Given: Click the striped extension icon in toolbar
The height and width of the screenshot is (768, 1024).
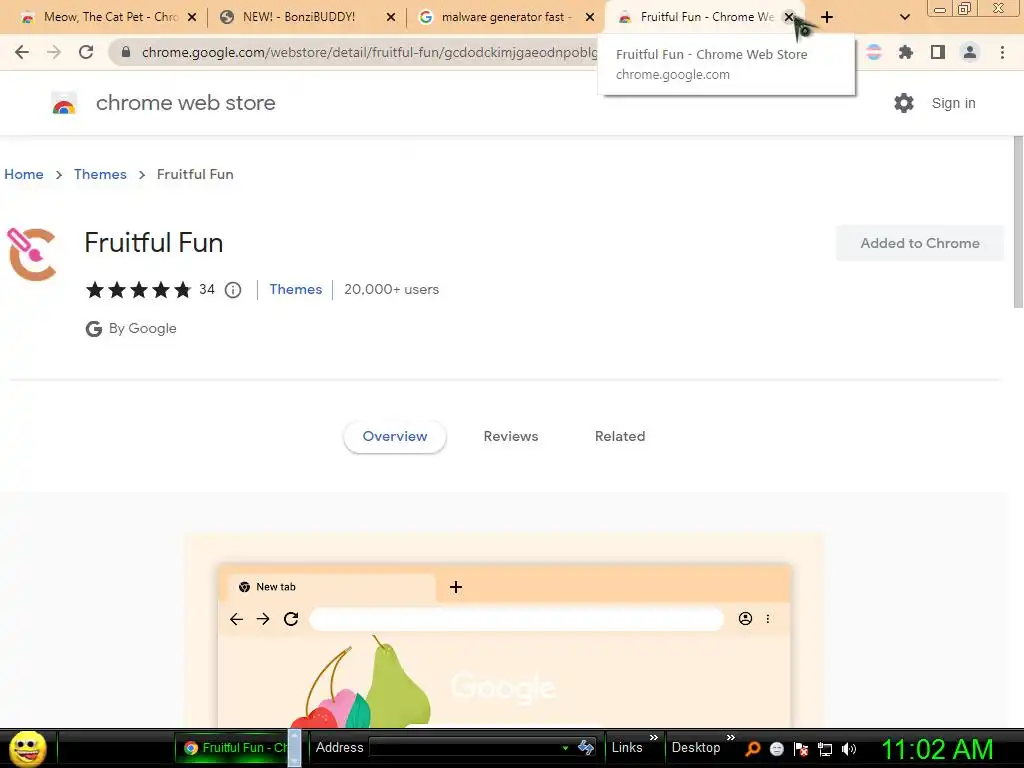Looking at the screenshot, I should pyautogui.click(x=874, y=52).
